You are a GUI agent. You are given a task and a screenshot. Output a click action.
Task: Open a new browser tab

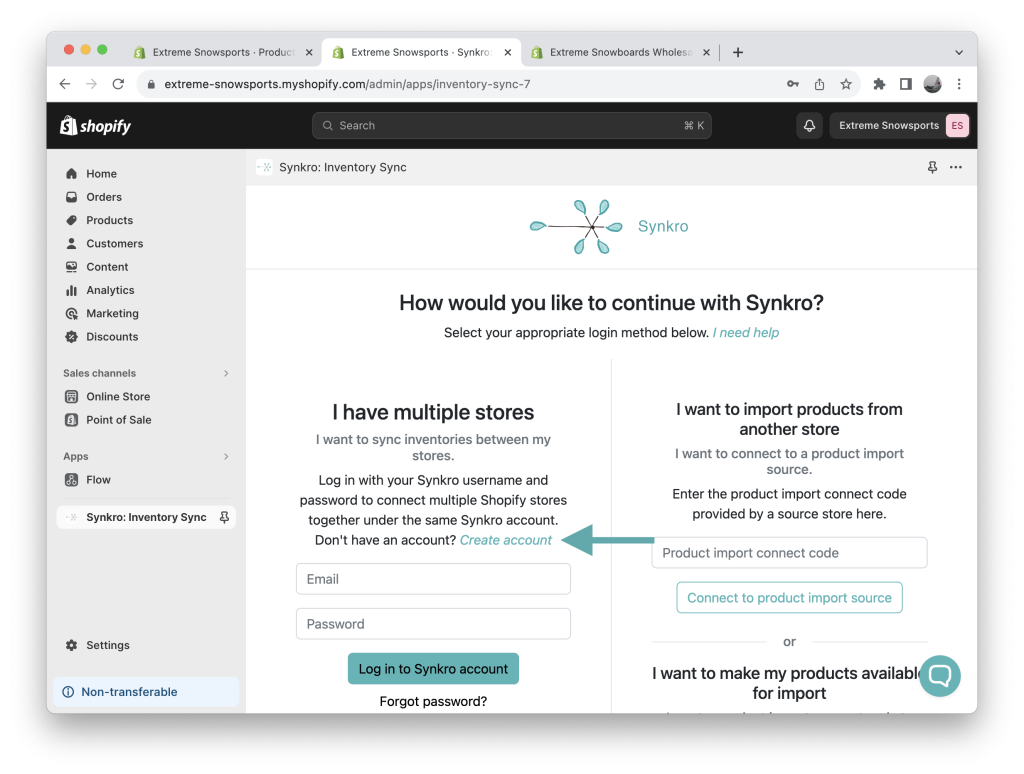tap(738, 52)
